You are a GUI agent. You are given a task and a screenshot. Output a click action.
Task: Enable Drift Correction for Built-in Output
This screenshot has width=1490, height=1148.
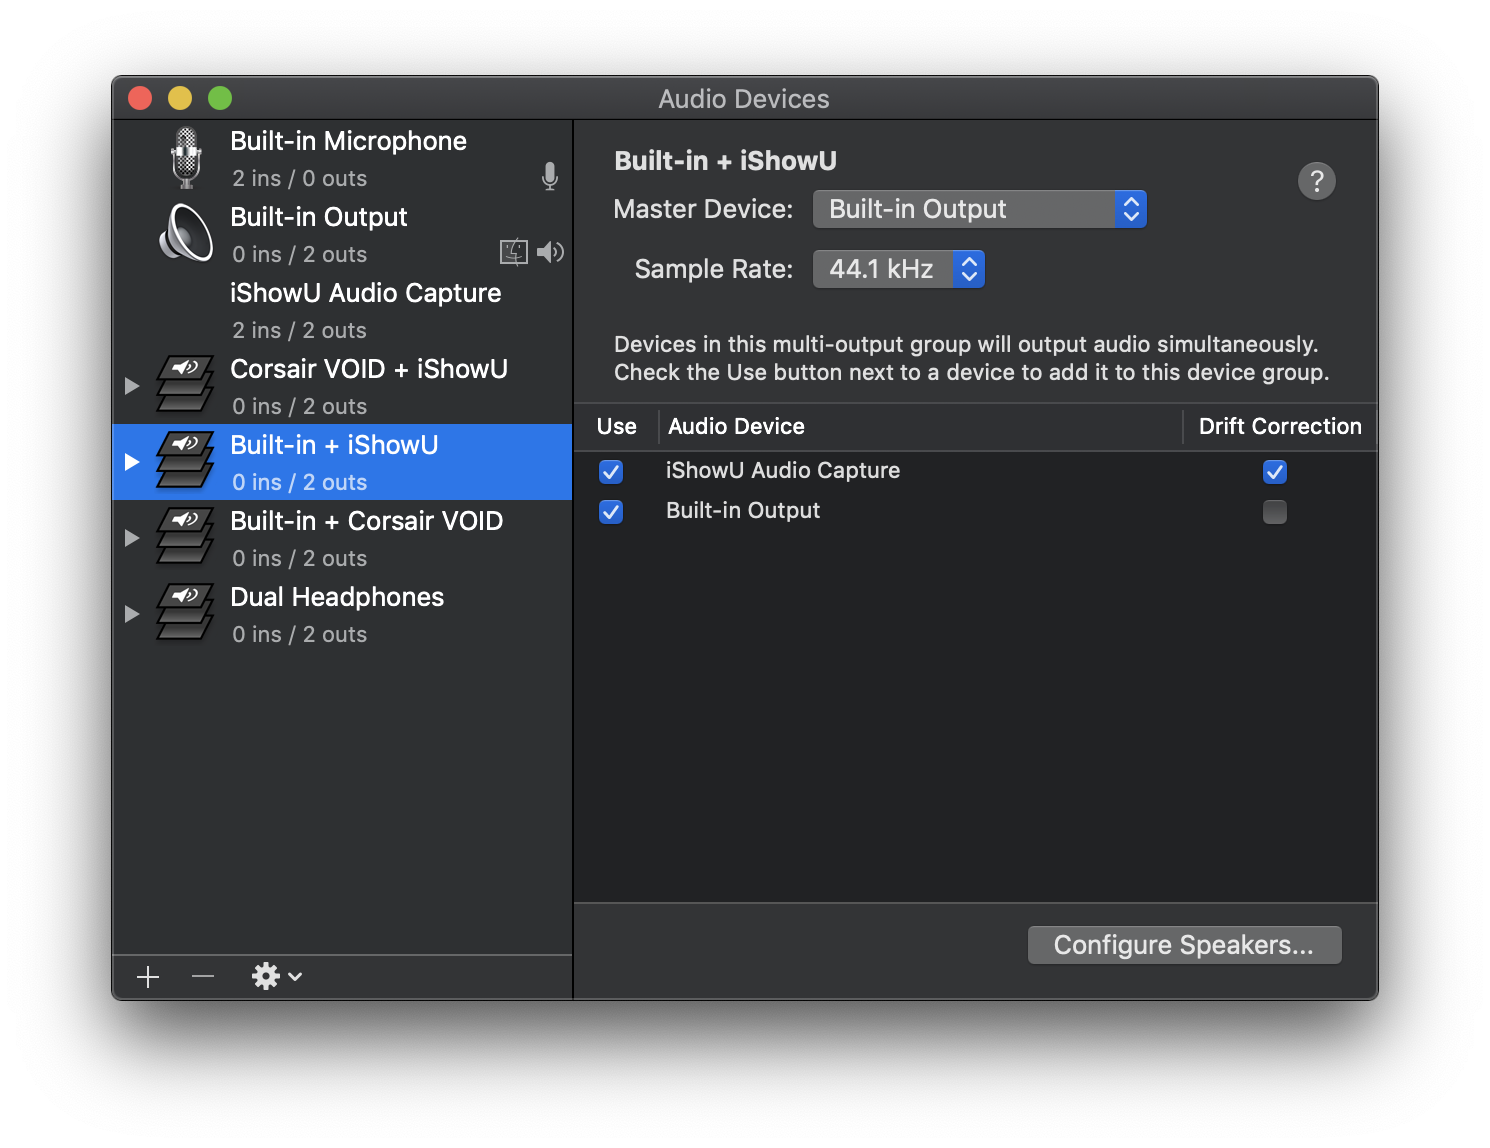tap(1275, 512)
